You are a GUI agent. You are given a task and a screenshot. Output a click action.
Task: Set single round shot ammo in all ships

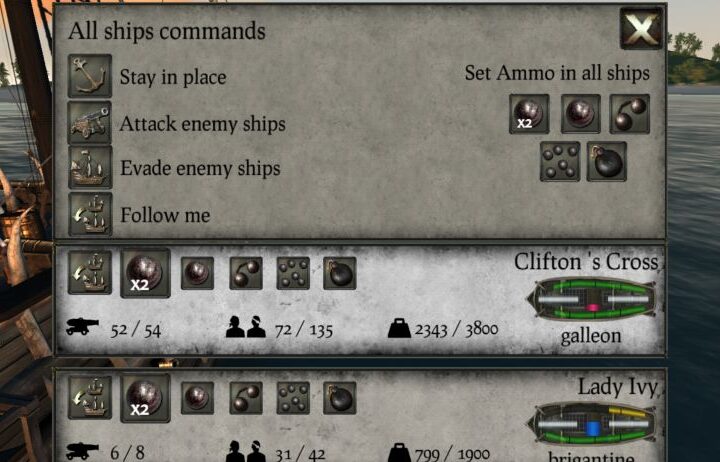tap(581, 114)
